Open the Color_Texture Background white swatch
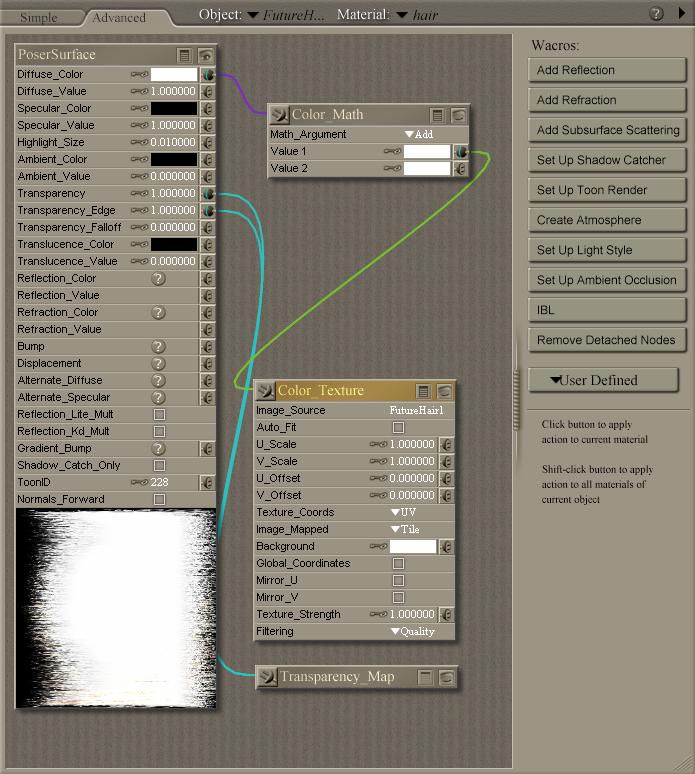Viewport: 695px width, 774px height. tap(413, 546)
